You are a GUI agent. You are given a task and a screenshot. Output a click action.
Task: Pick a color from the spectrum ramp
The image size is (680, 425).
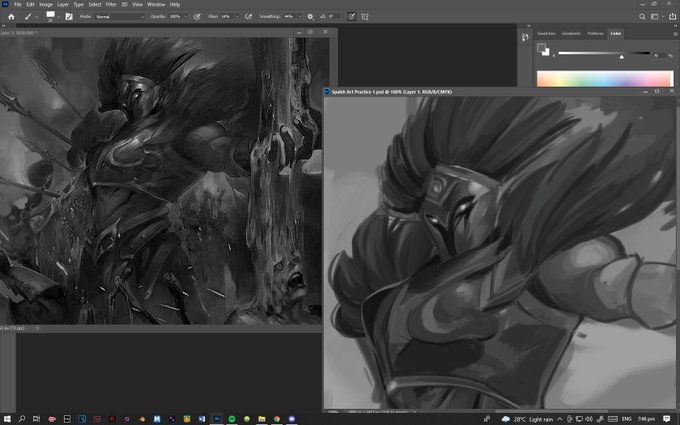[x=605, y=78]
